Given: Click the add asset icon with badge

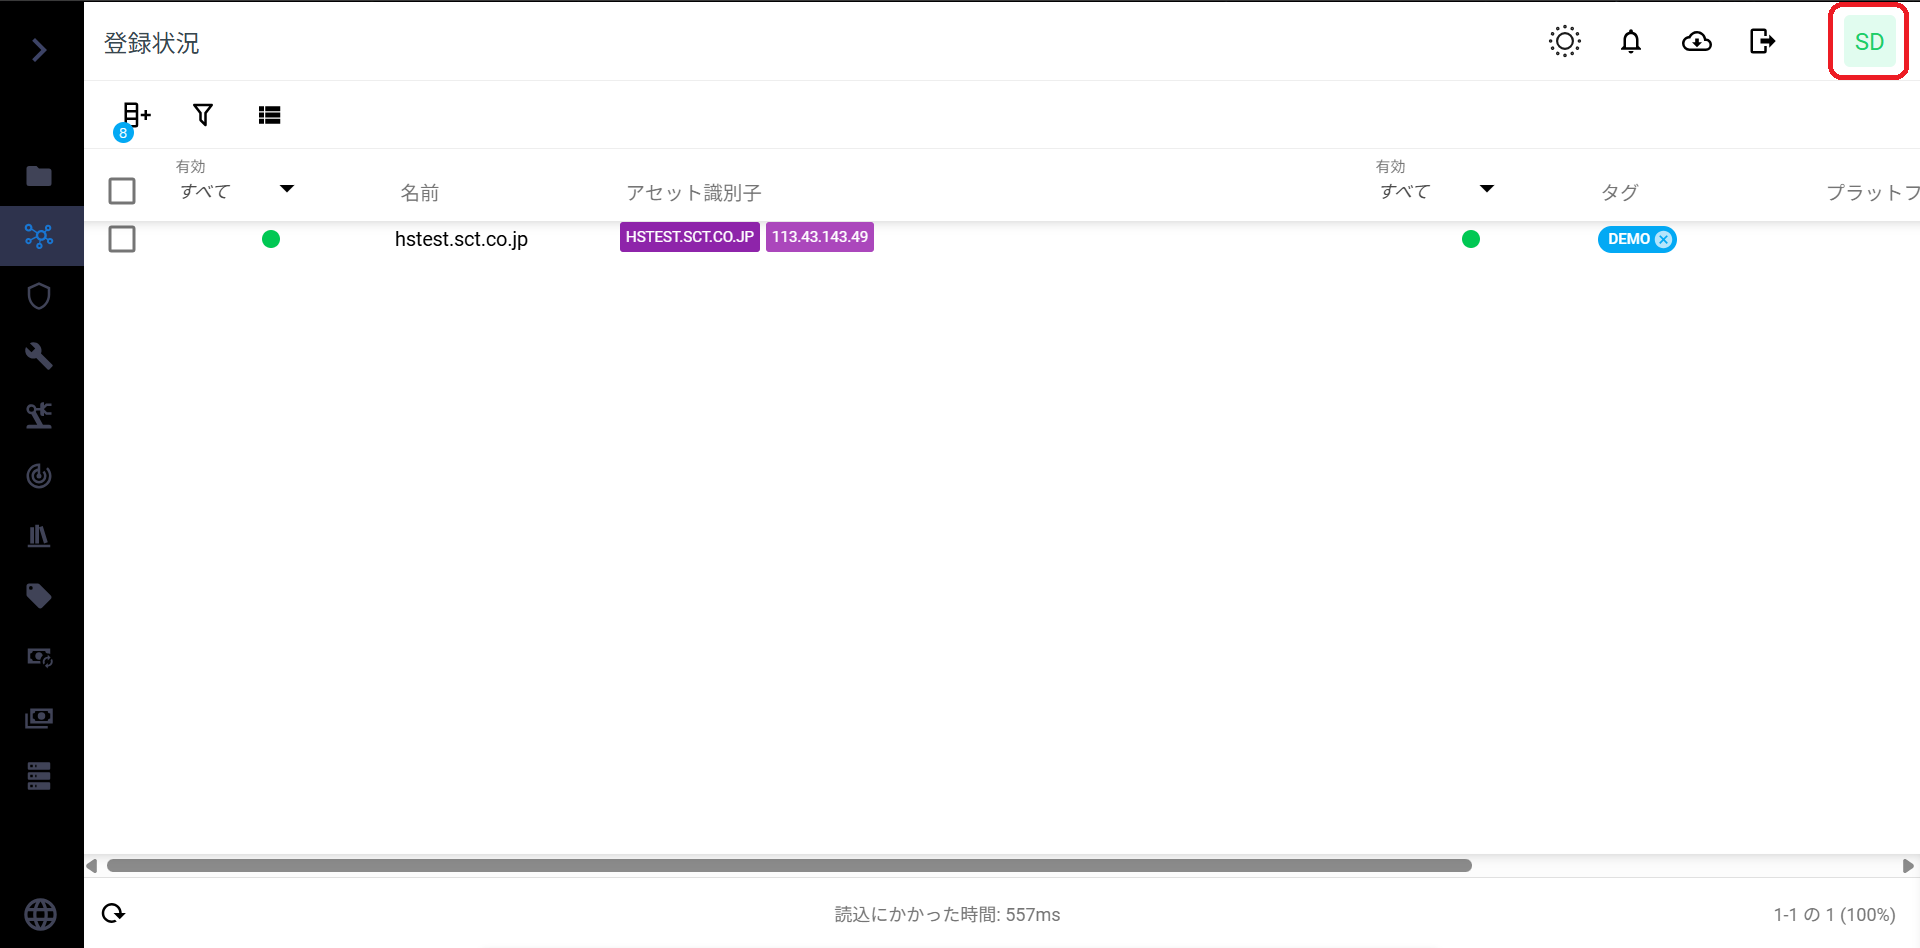Looking at the screenshot, I should 135,116.
